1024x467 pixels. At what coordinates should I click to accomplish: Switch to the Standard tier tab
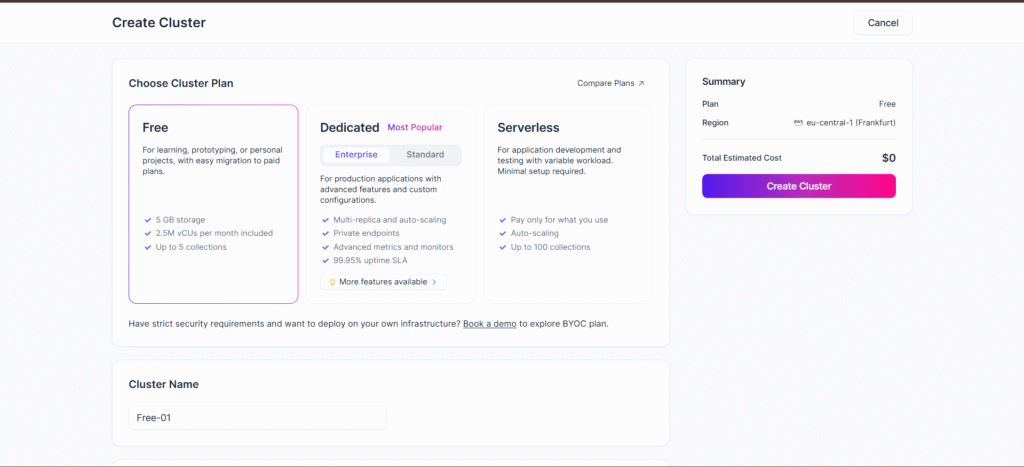425,155
